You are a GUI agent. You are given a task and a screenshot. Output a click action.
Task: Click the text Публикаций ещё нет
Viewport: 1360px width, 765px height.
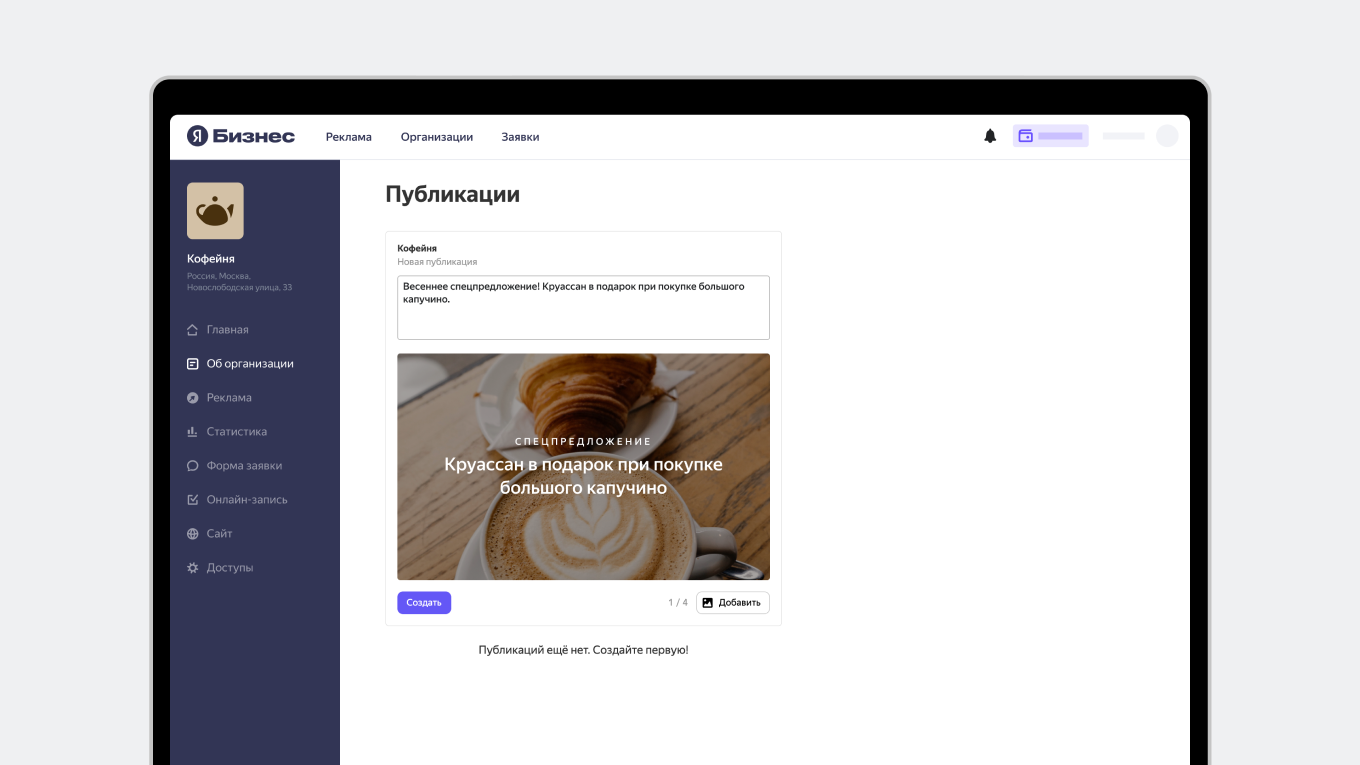(x=534, y=650)
